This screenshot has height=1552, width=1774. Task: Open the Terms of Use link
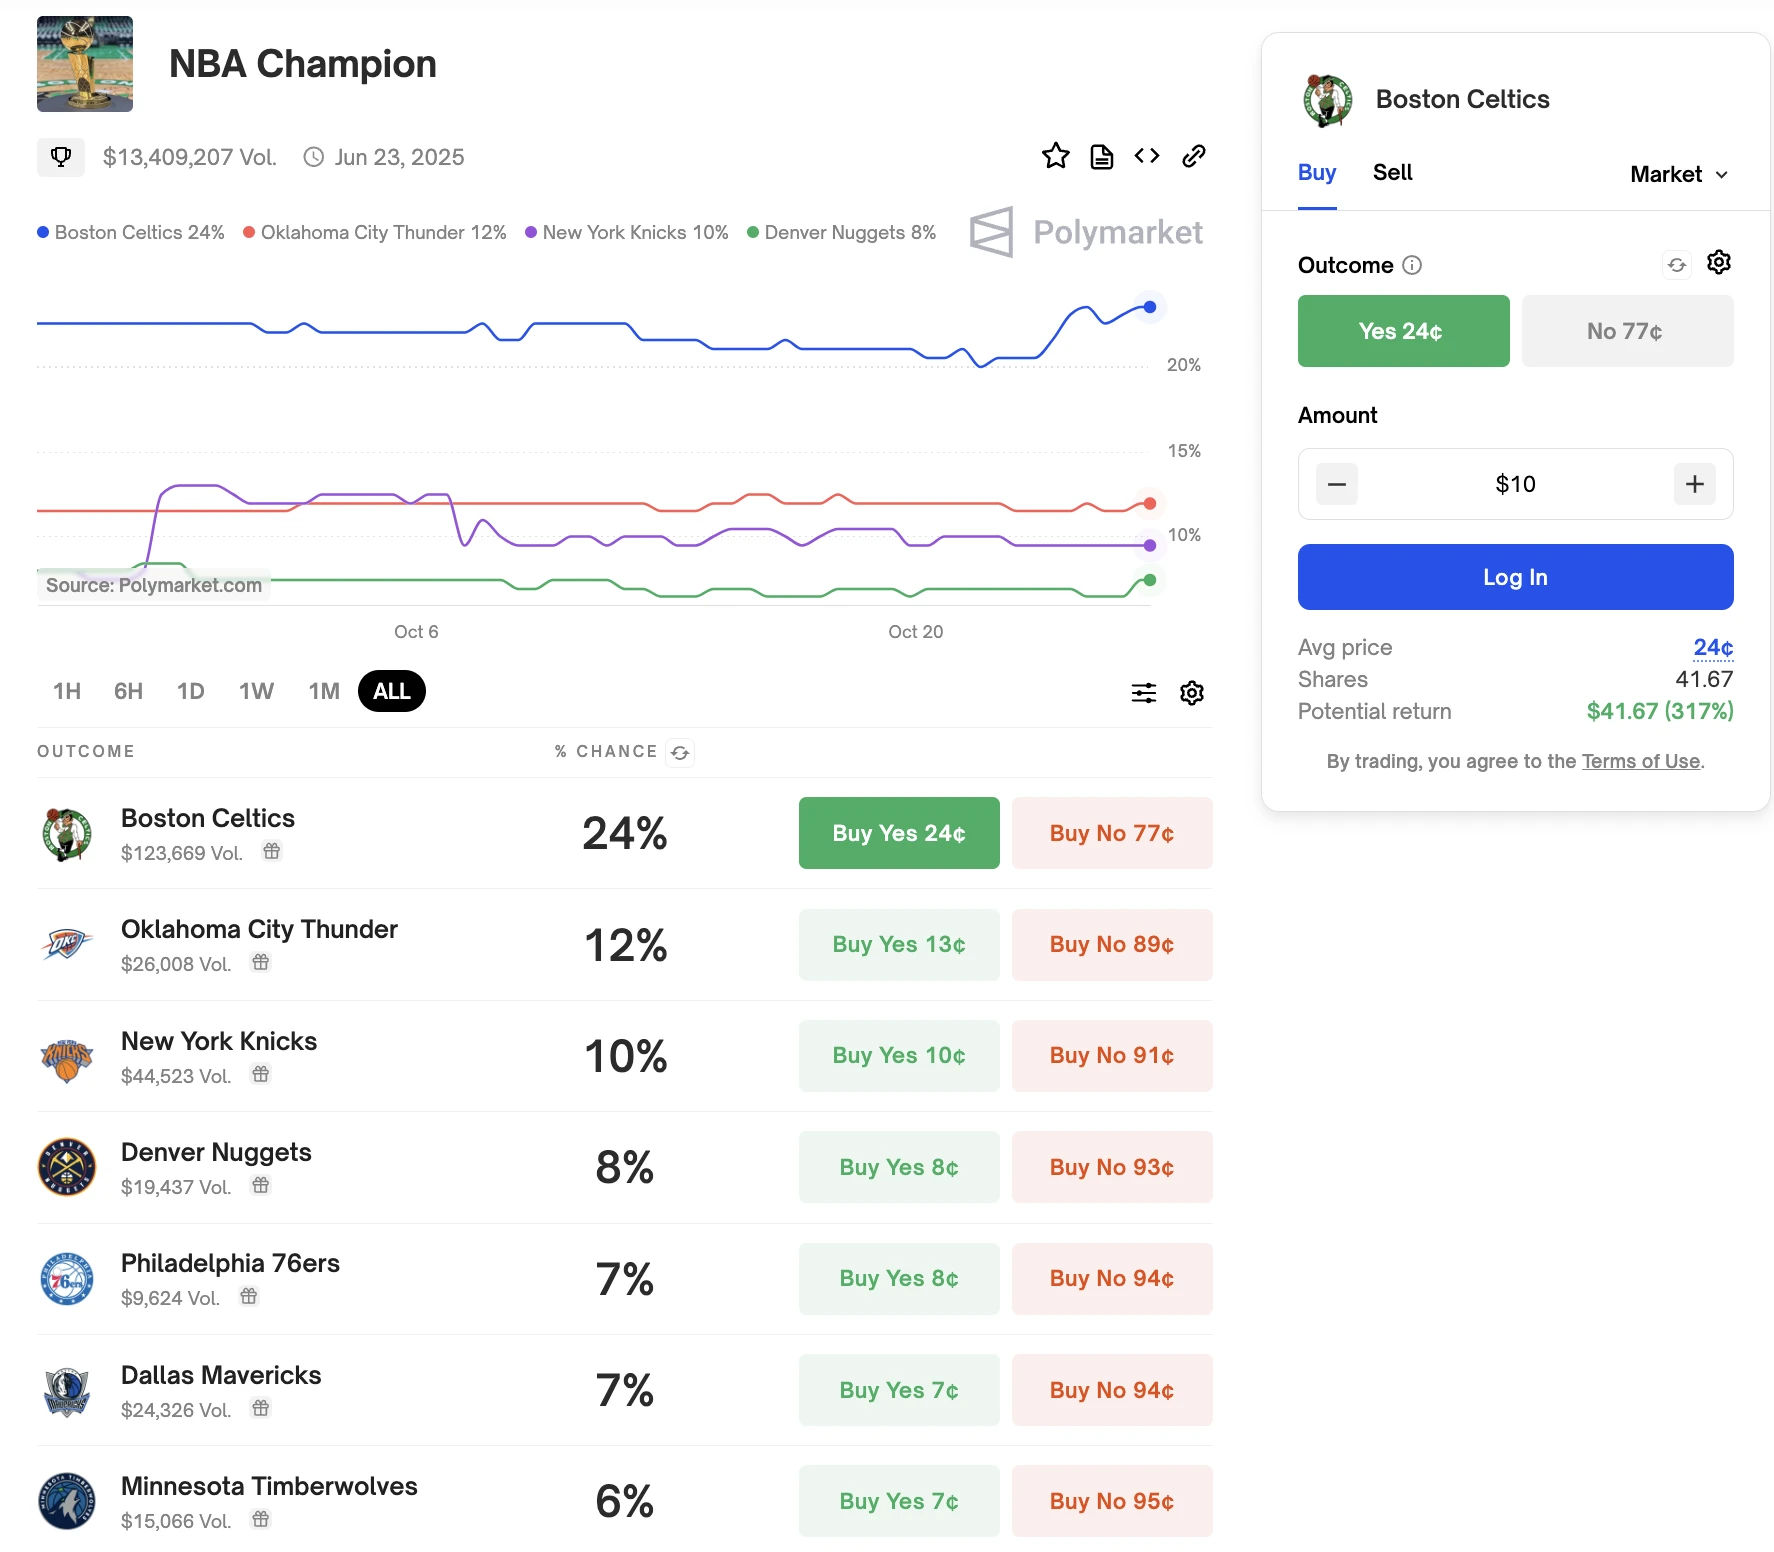tap(1640, 762)
